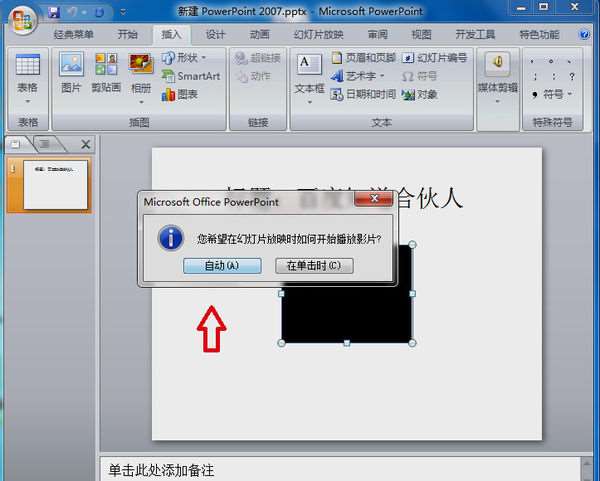Open the 开发工具 tab
The image size is (600, 481).
click(x=475, y=35)
